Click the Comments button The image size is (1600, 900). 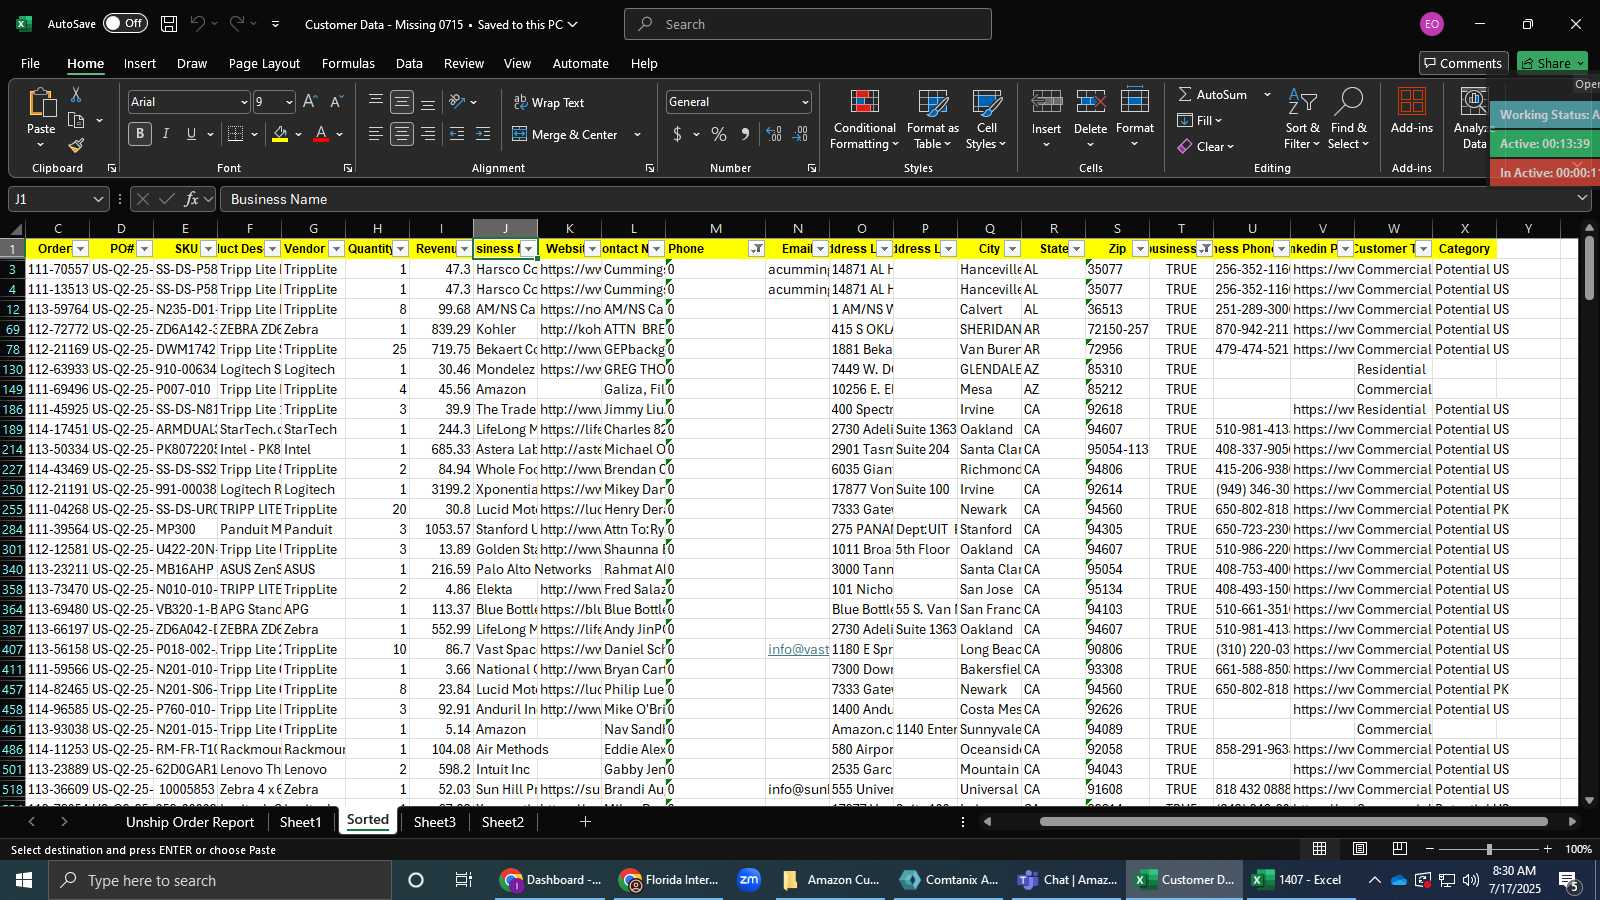1464,63
